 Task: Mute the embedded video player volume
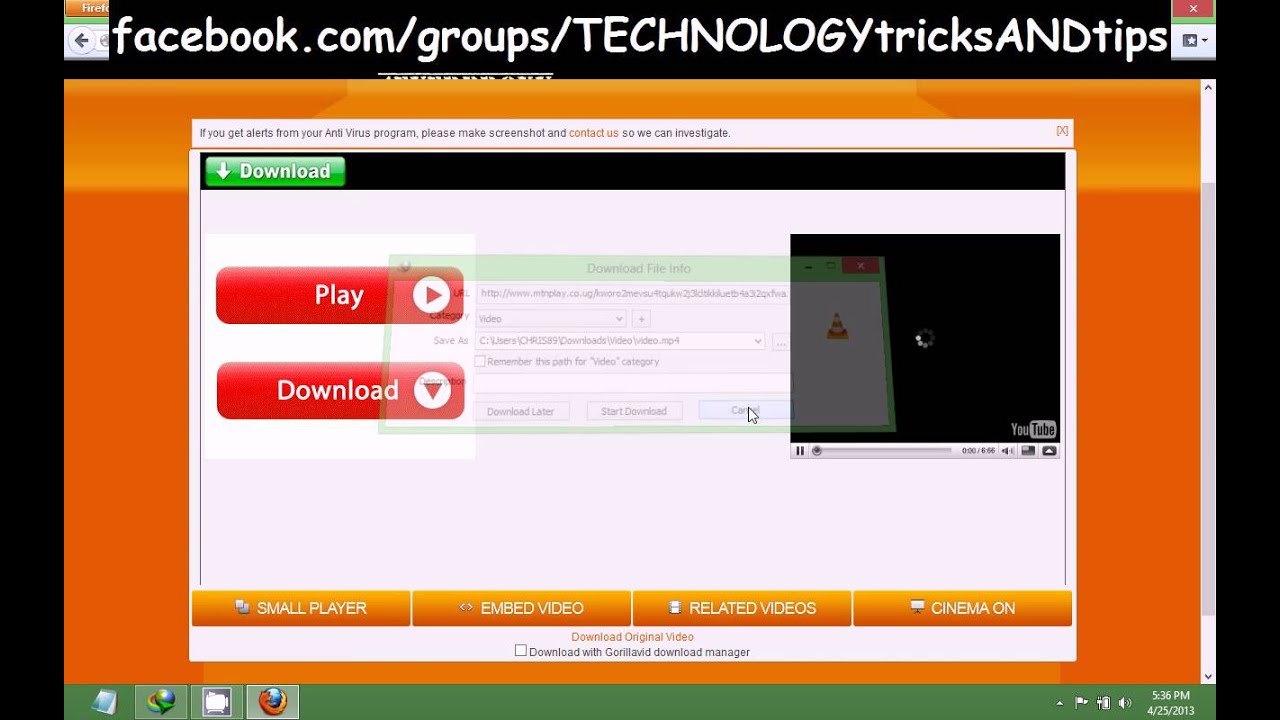[x=1008, y=451]
